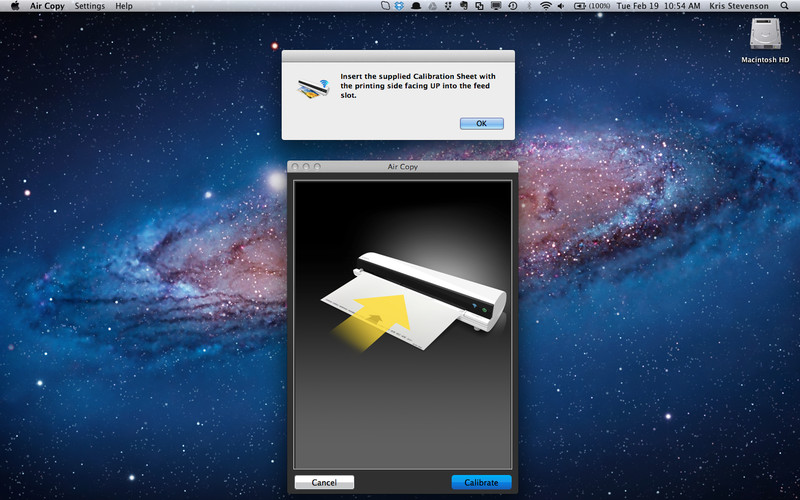Viewport: 800px width, 500px height.
Task: Open the Wi-Fi status menu
Action: pyautogui.click(x=546, y=6)
